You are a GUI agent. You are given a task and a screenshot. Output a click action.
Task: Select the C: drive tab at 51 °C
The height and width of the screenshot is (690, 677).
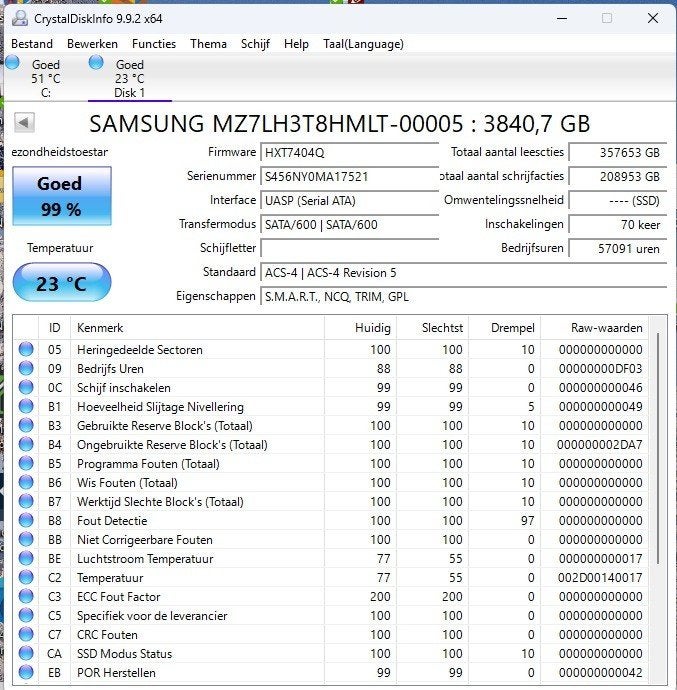[x=45, y=78]
